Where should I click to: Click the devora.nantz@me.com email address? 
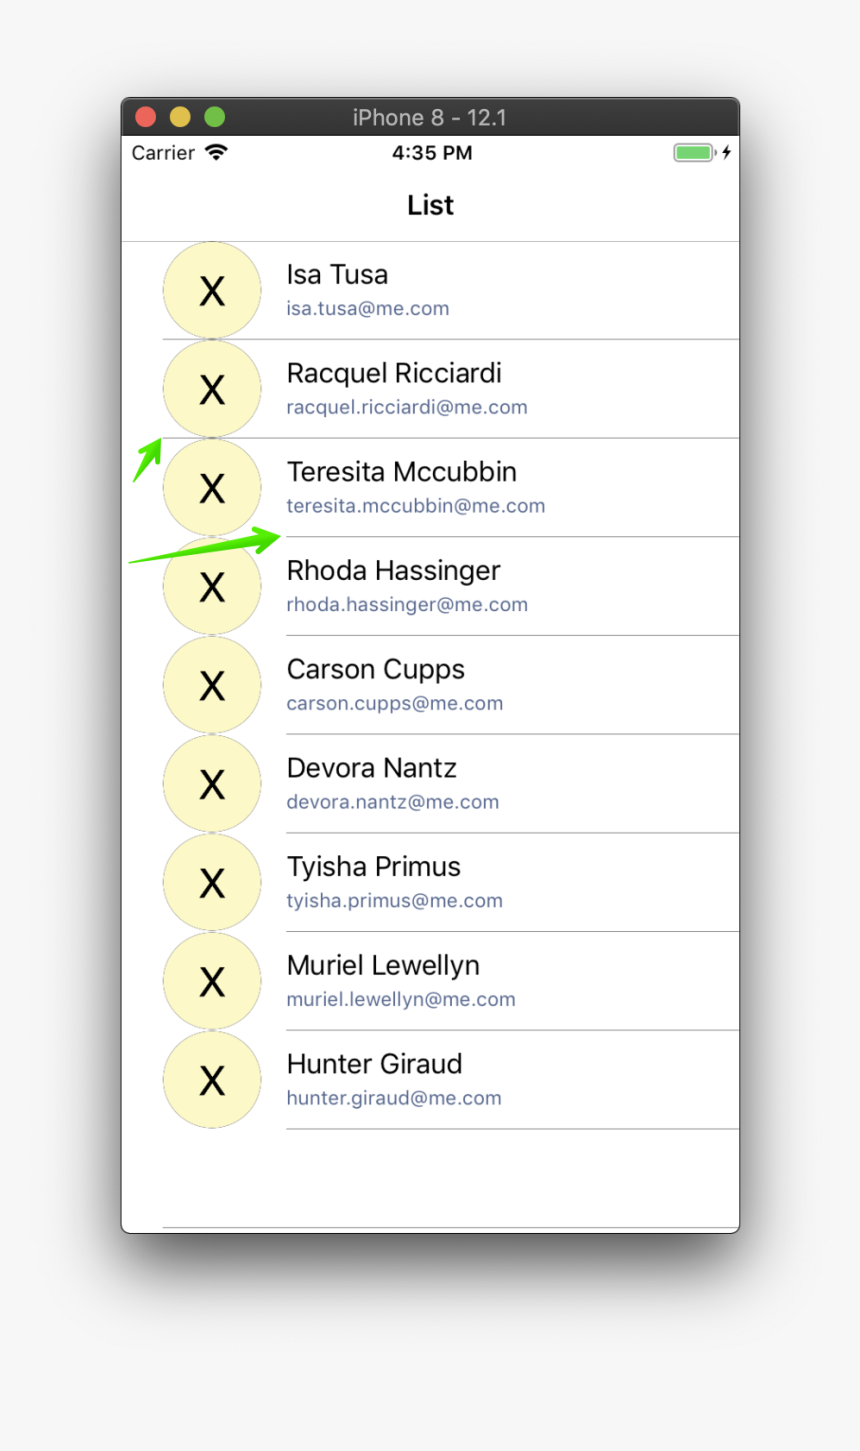[x=392, y=802]
